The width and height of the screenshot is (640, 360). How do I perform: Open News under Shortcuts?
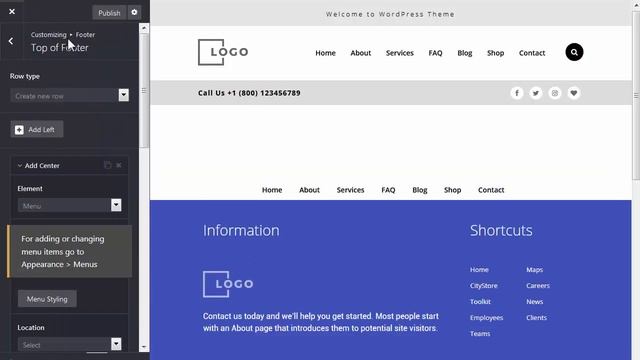(534, 302)
